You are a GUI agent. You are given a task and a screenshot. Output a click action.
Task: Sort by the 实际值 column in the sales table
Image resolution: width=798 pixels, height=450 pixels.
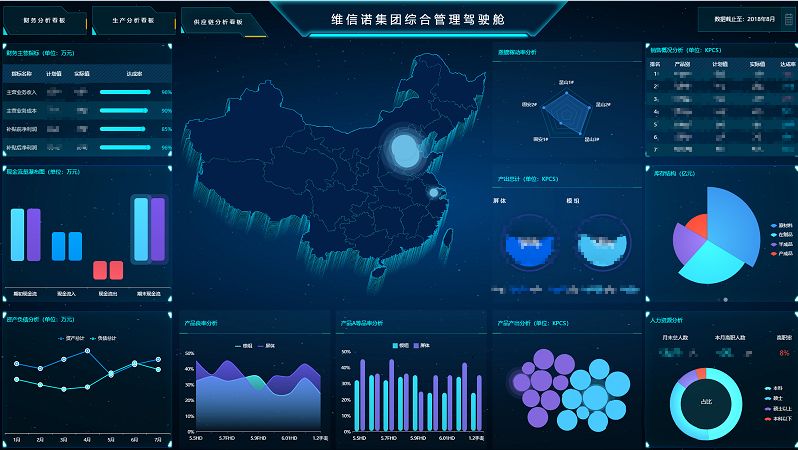[x=757, y=64]
